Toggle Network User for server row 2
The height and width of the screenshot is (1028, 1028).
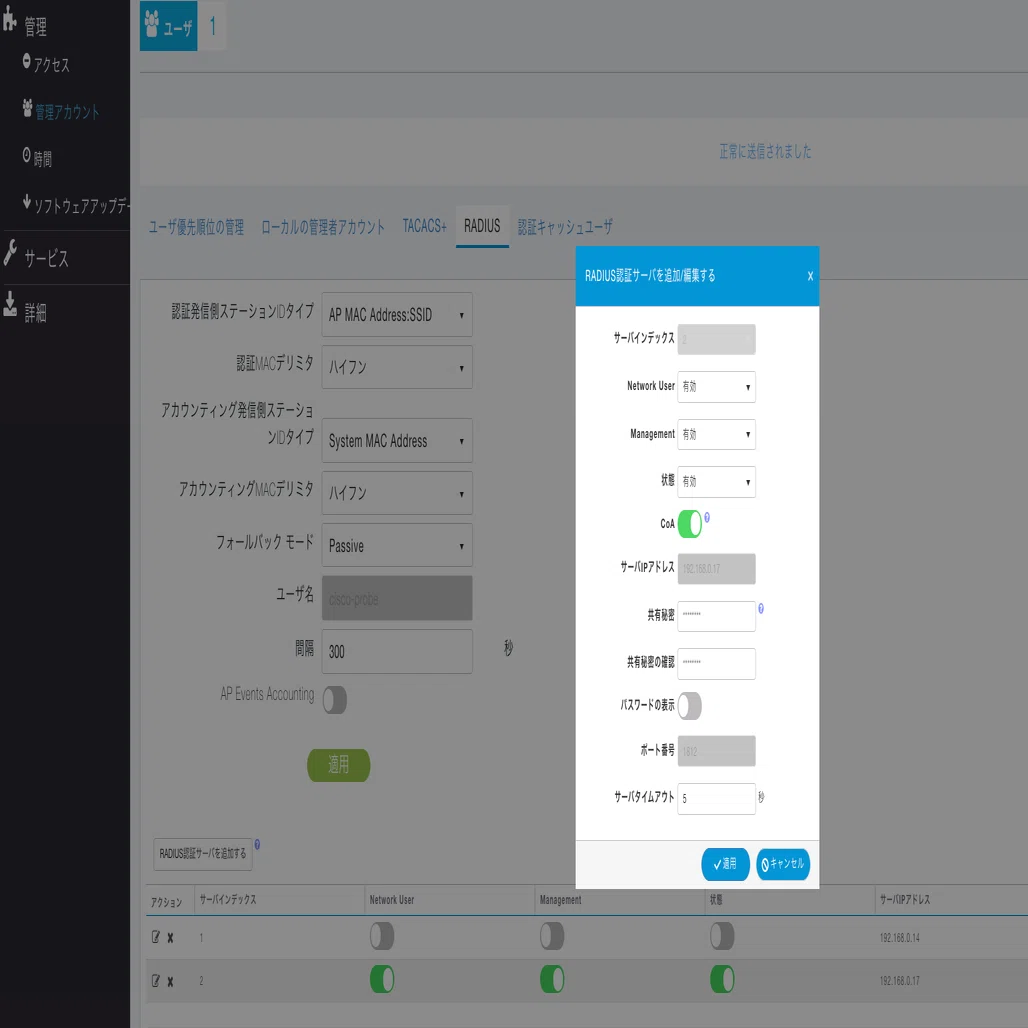(x=382, y=979)
